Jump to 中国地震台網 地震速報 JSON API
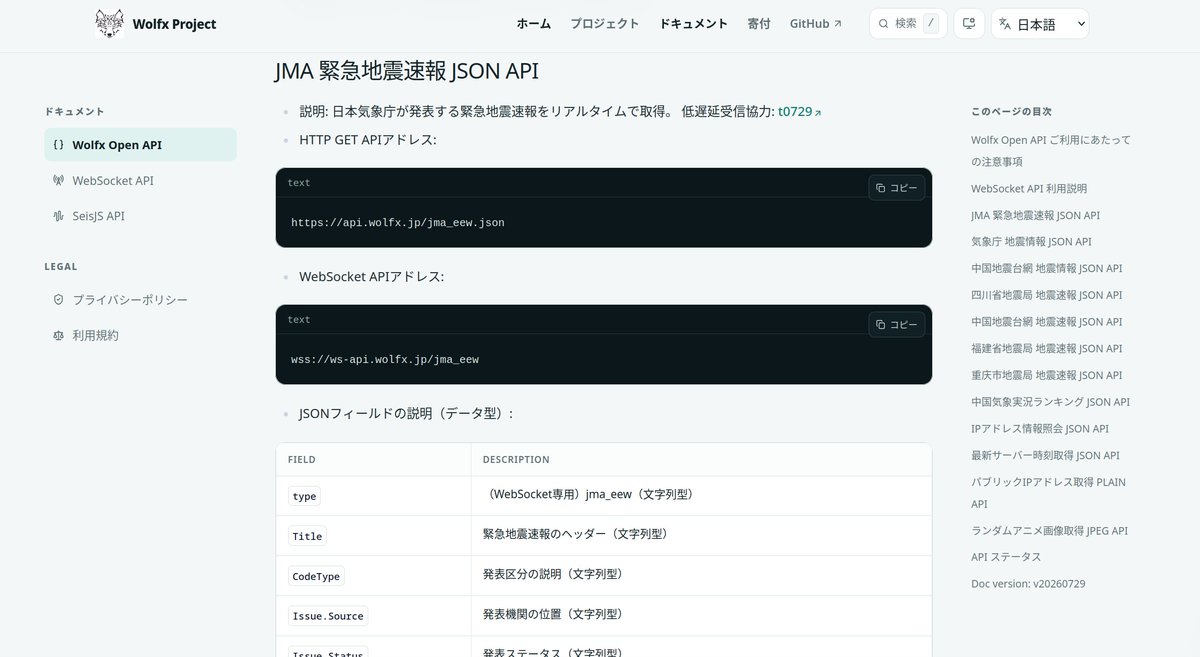Image resolution: width=1200 pixels, height=657 pixels. [1047, 322]
